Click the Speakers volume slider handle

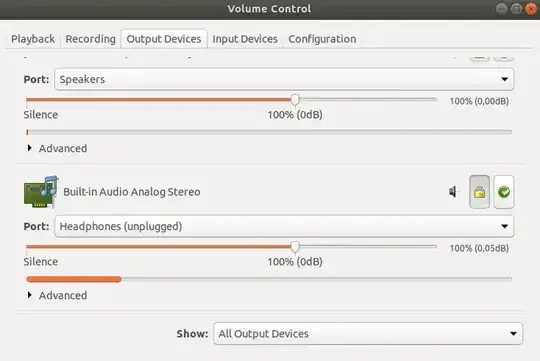[x=295, y=100]
